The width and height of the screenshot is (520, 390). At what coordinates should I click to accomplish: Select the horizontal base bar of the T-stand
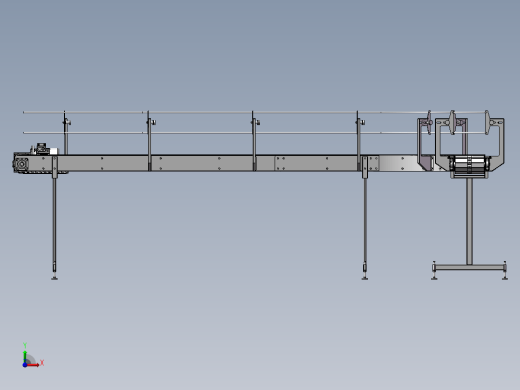click(469, 267)
